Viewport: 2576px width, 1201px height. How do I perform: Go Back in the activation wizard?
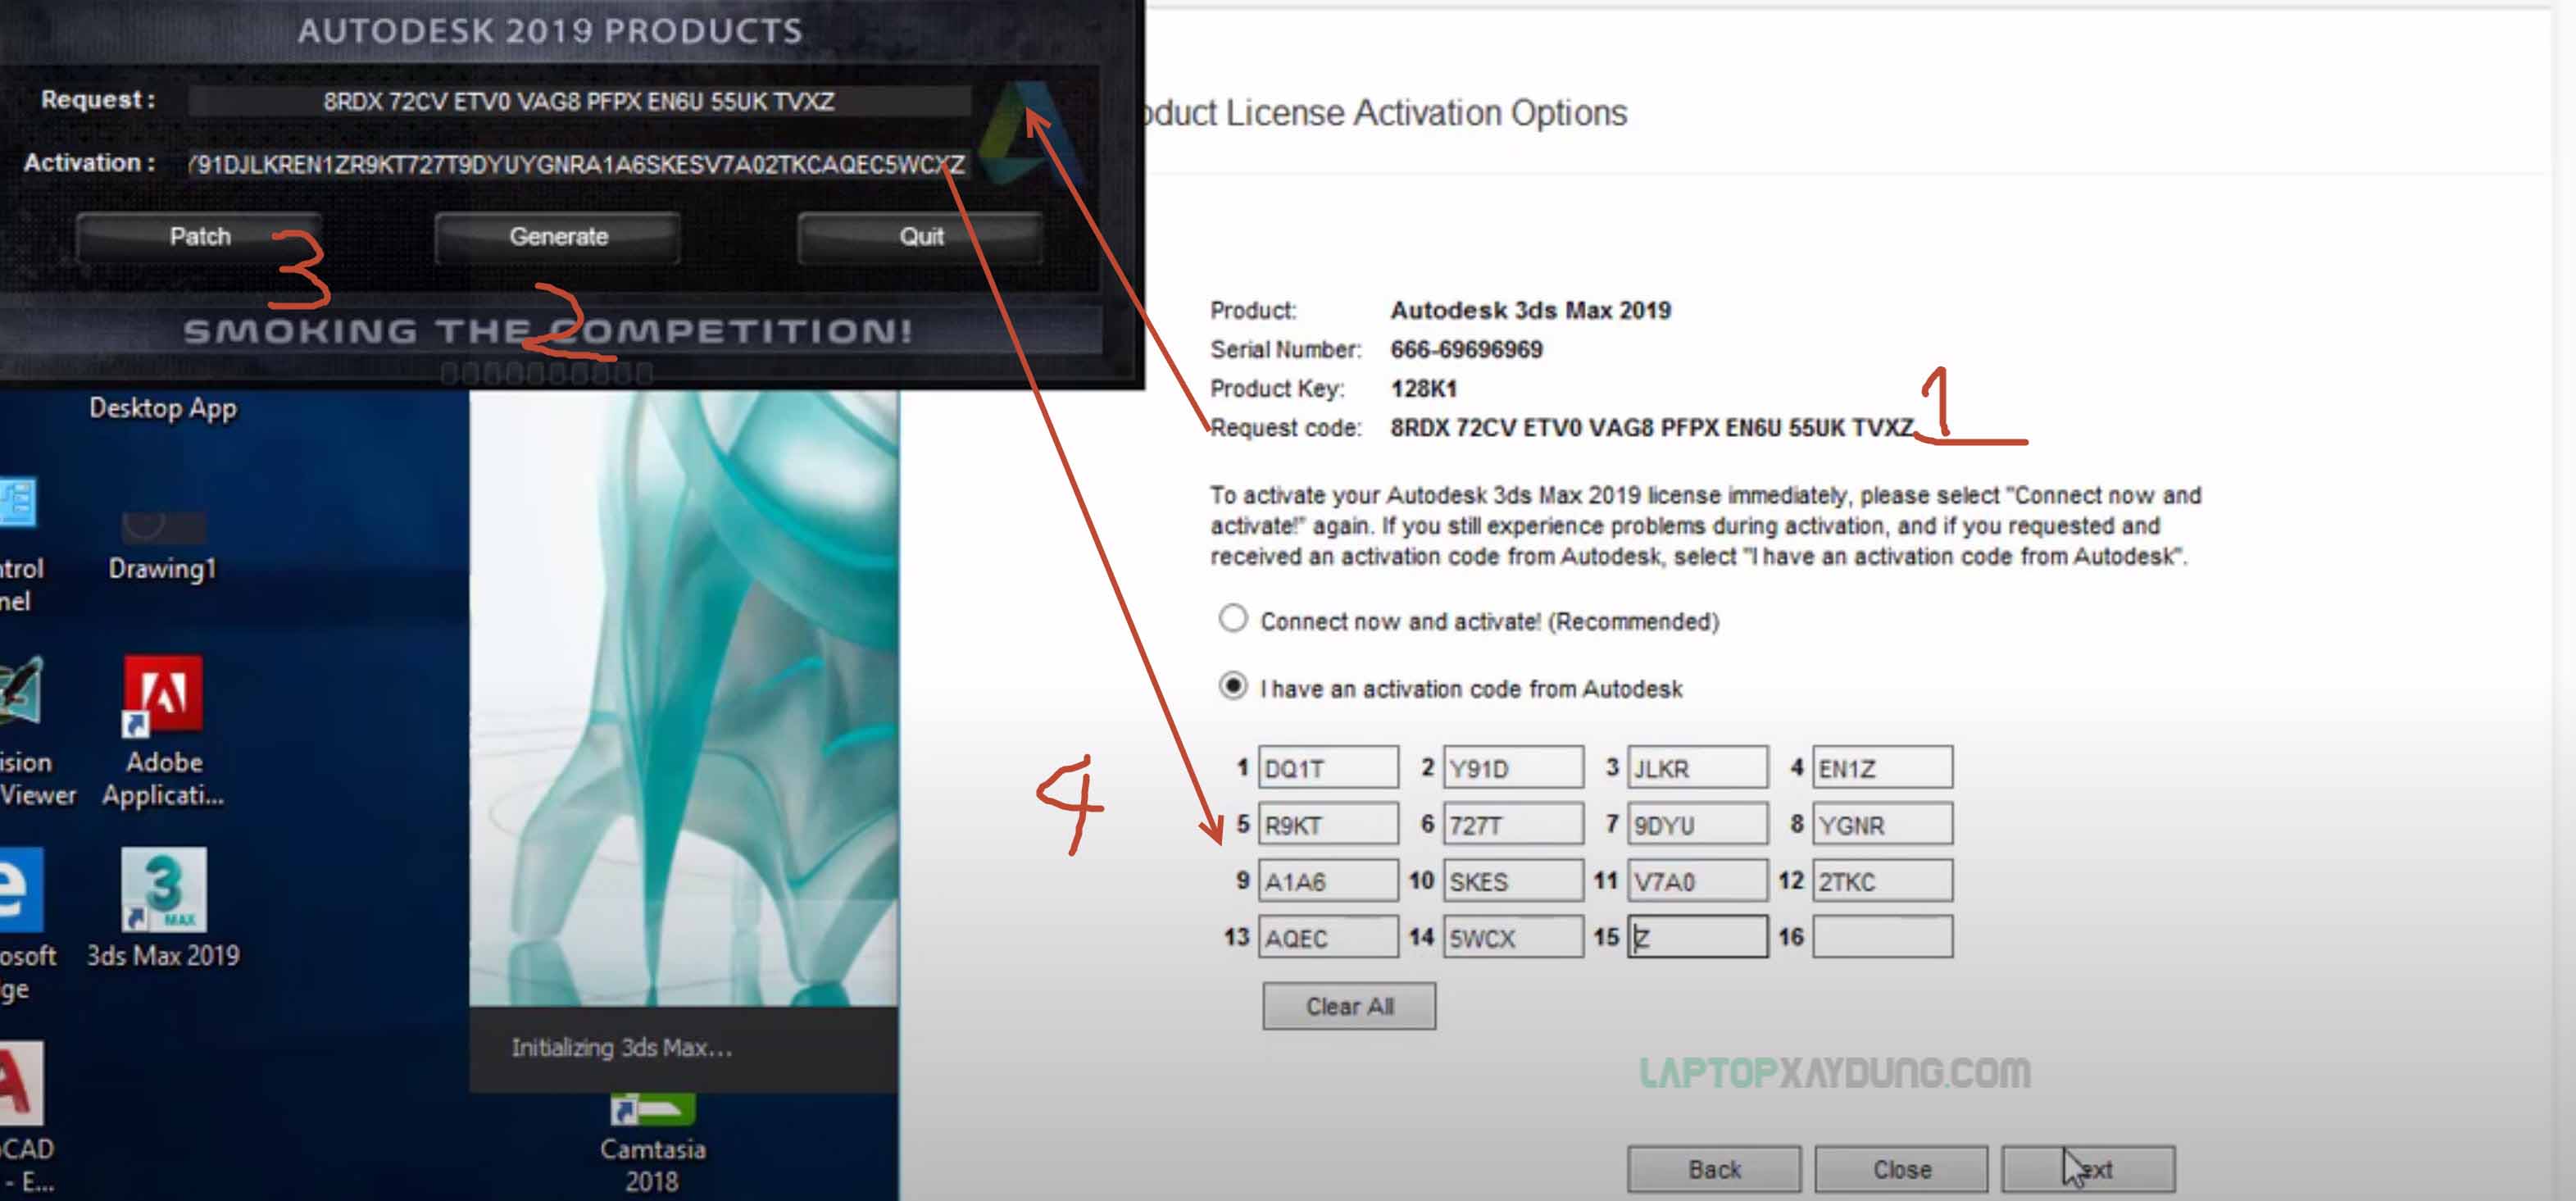[x=1713, y=1168]
